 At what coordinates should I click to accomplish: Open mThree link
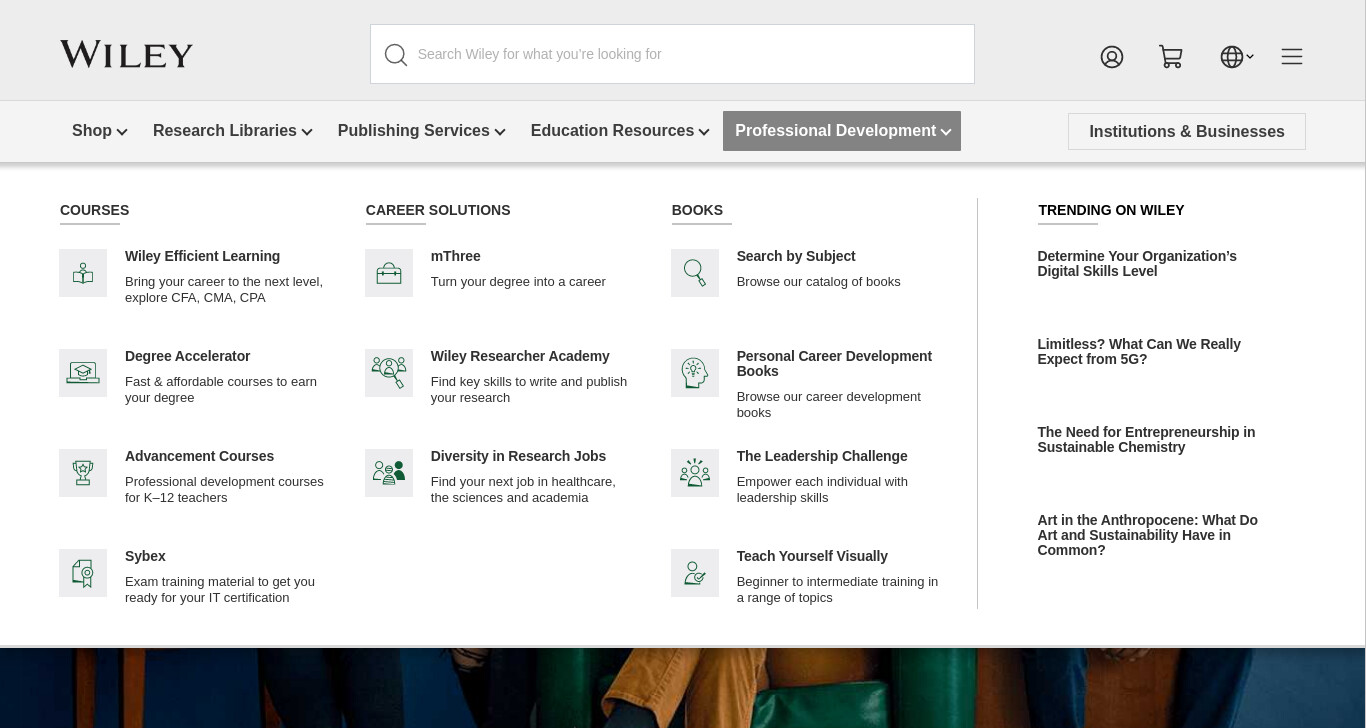(456, 257)
